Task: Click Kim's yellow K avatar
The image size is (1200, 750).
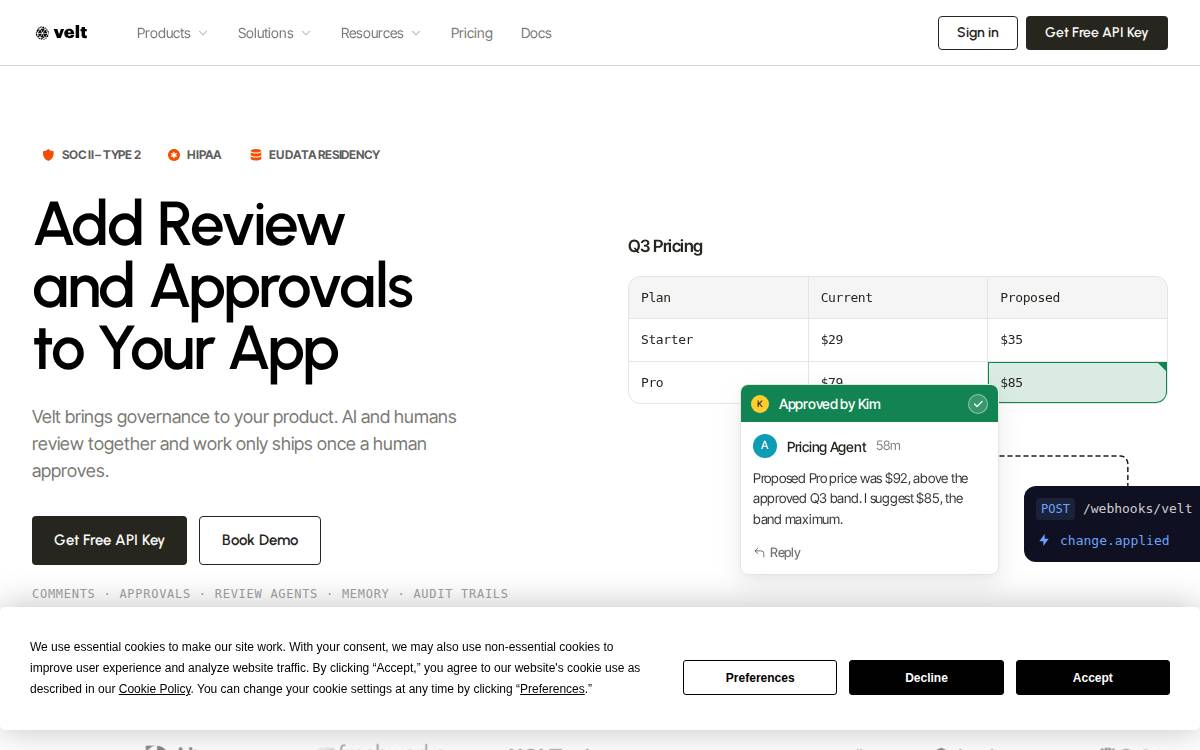Action: pos(760,404)
